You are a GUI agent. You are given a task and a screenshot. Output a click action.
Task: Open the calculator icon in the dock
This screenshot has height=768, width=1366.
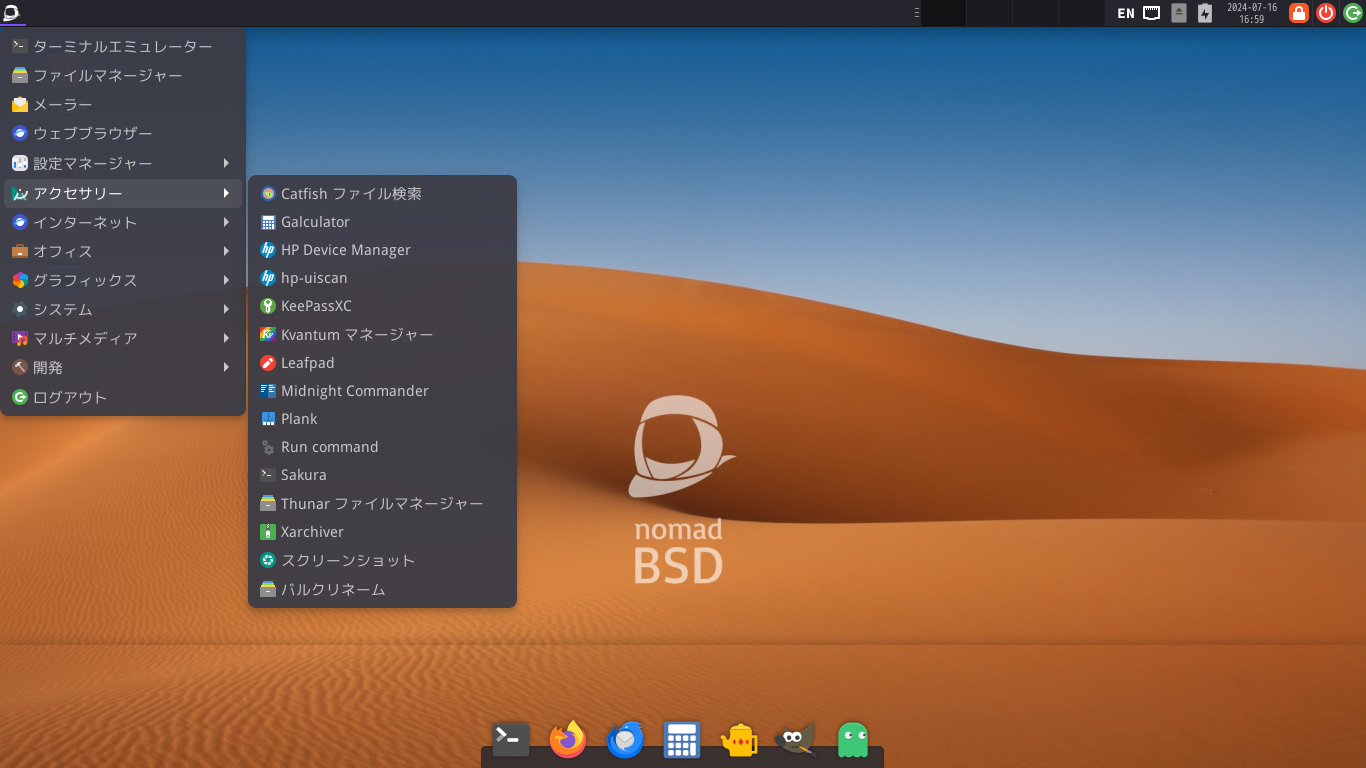[x=682, y=740]
